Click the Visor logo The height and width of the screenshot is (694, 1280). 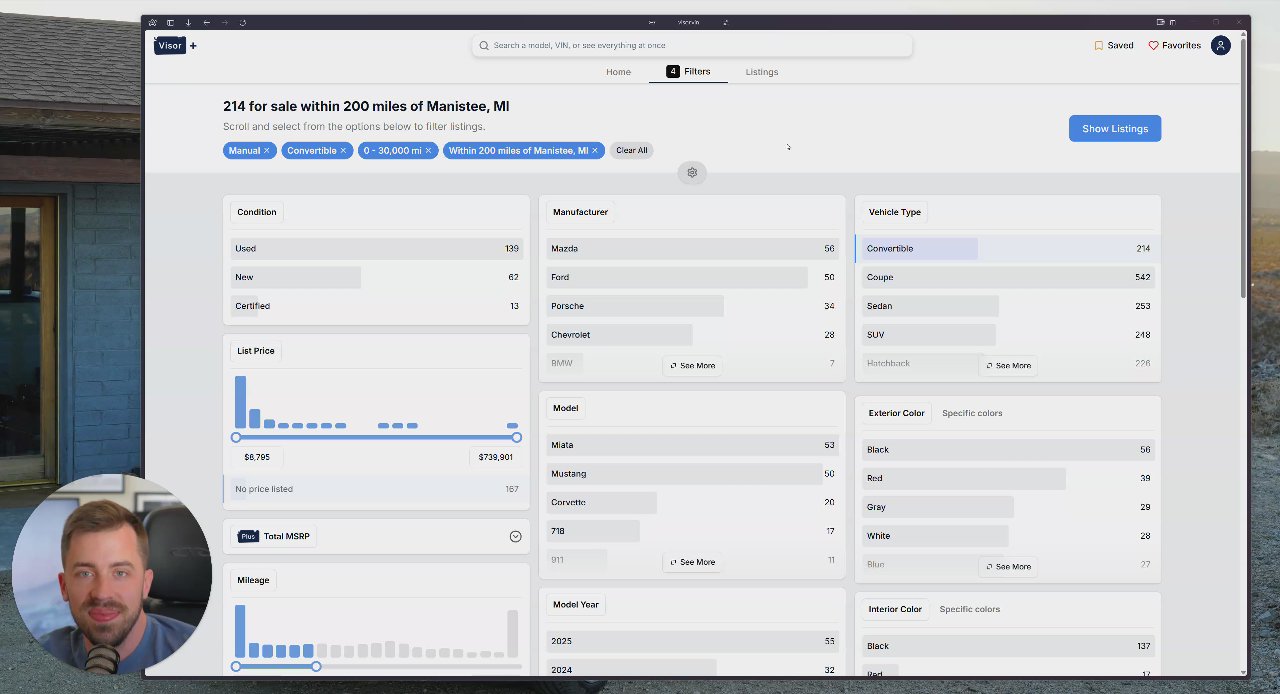[x=170, y=45]
